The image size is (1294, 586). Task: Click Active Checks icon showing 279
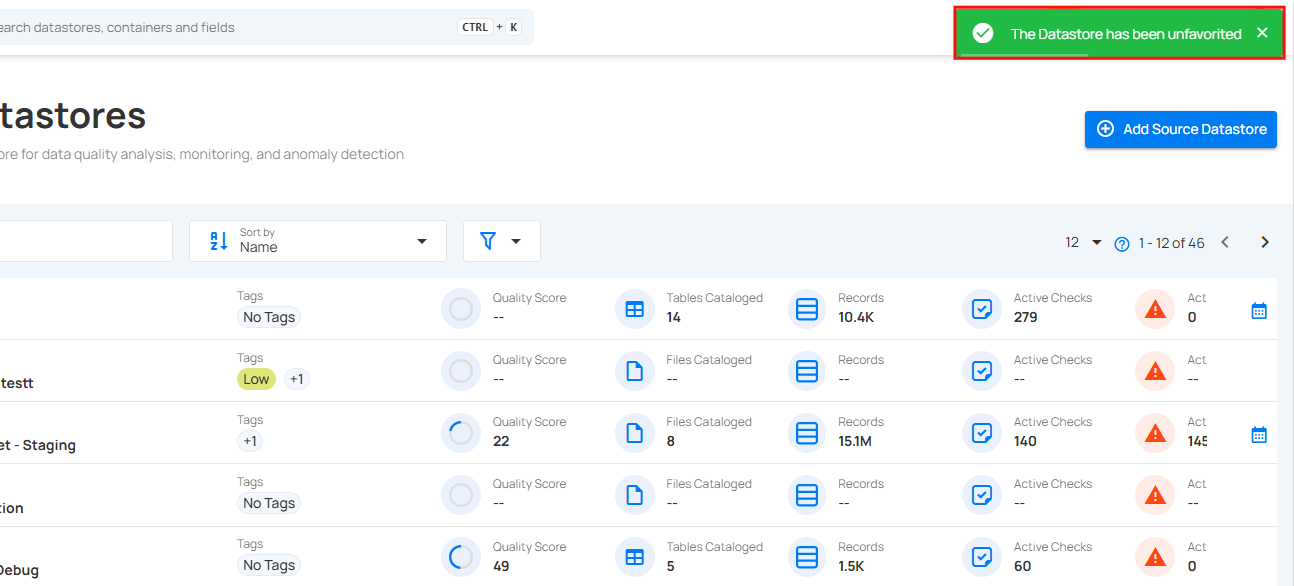point(982,309)
